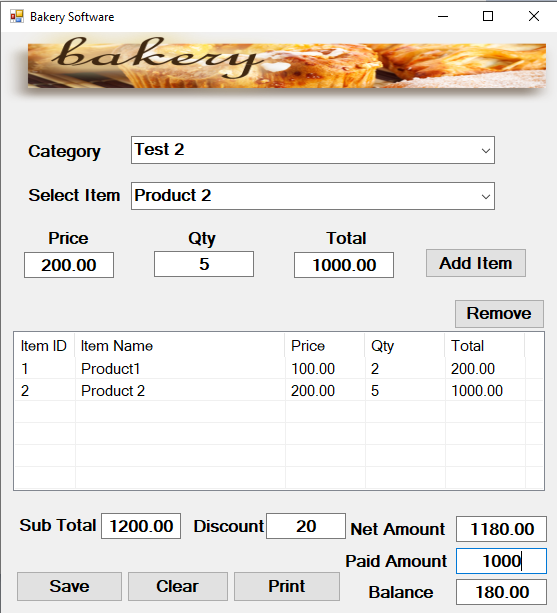Screen dimensions: 557x613
Task: Click the Remove button
Action: pos(499,314)
